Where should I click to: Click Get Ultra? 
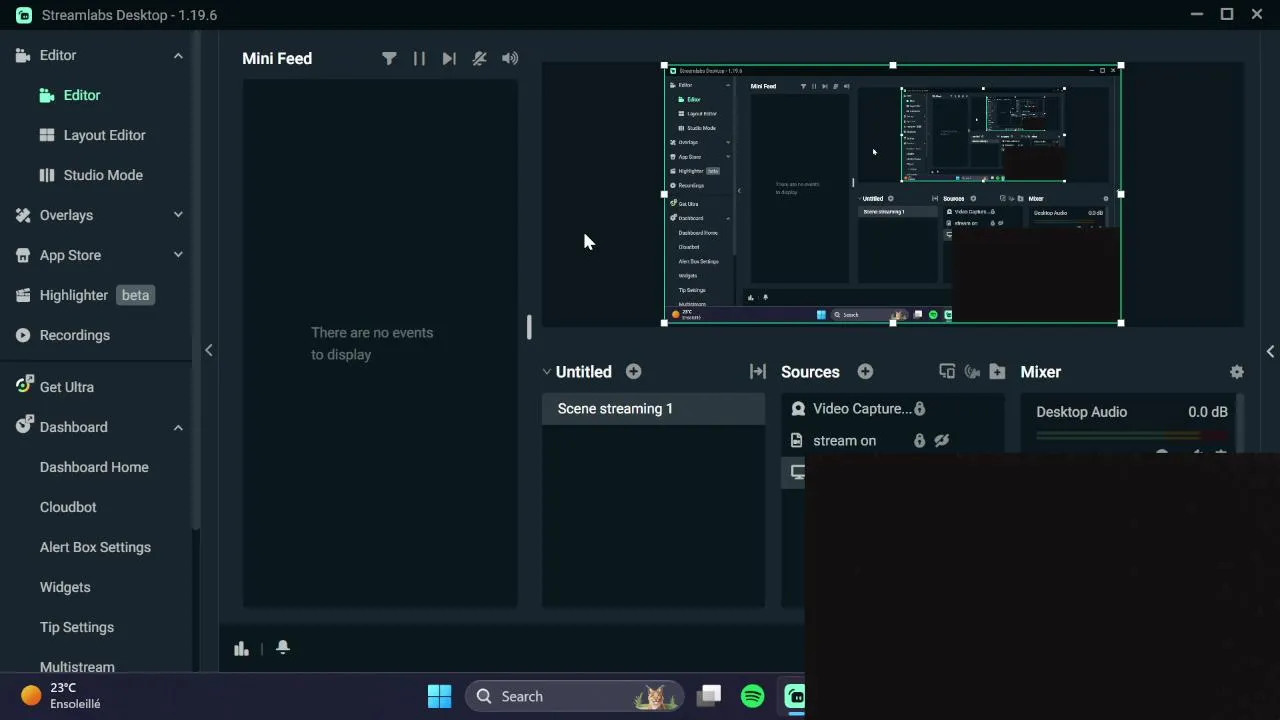[x=66, y=387]
